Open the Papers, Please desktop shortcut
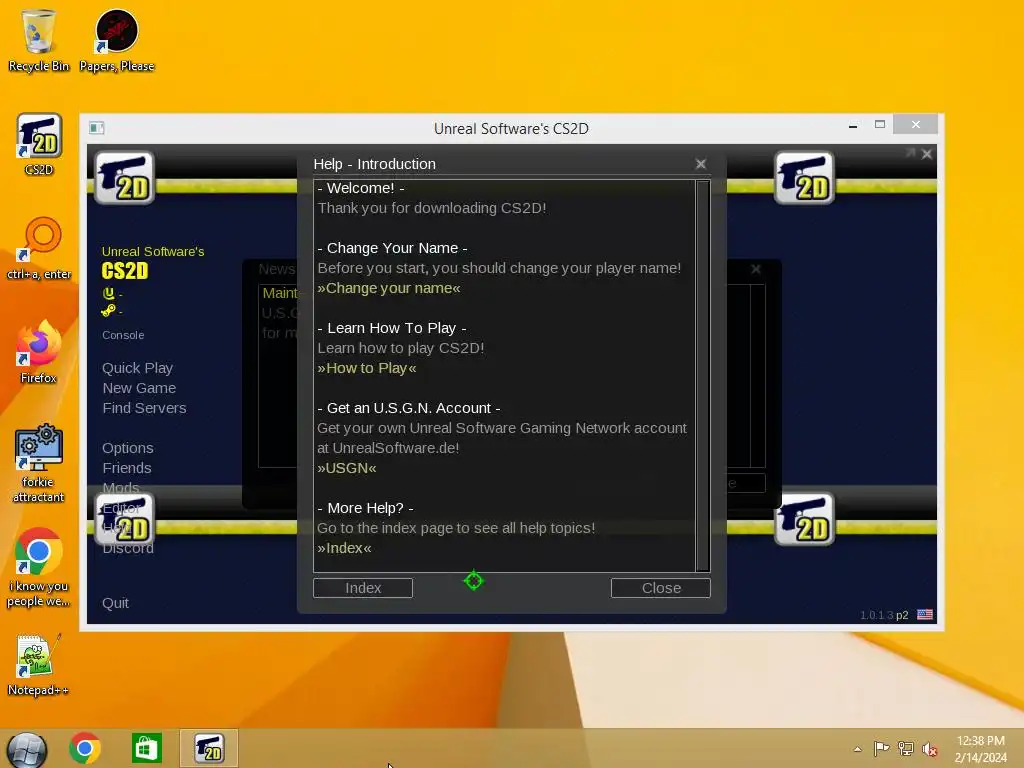This screenshot has height=768, width=1024. point(117,40)
